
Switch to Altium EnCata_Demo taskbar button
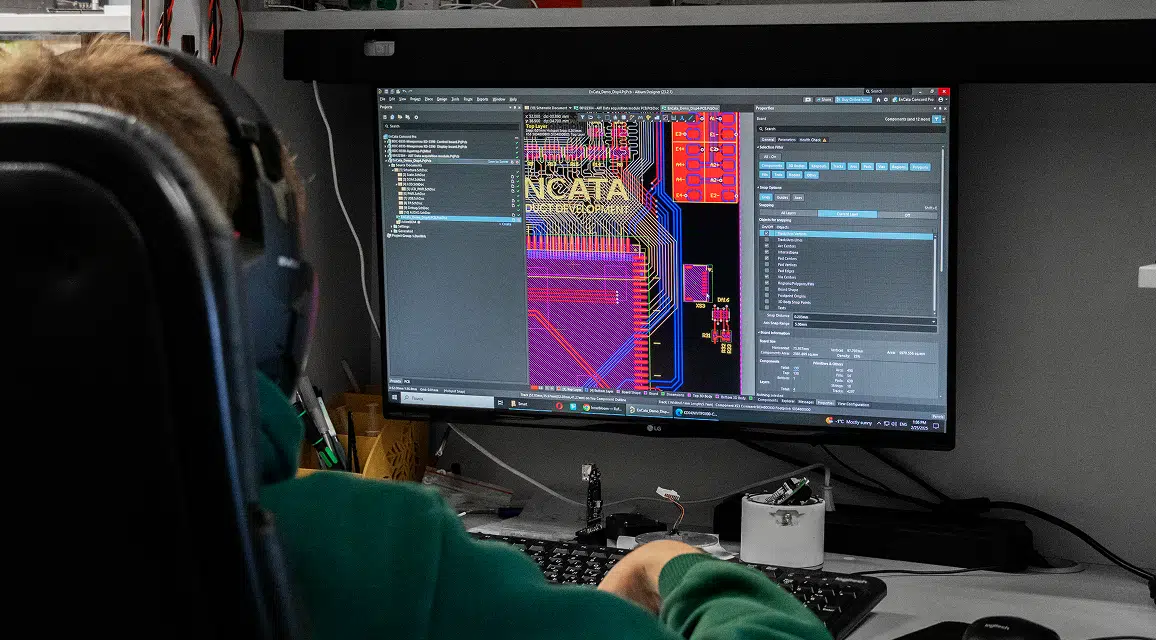pyautogui.click(x=649, y=410)
